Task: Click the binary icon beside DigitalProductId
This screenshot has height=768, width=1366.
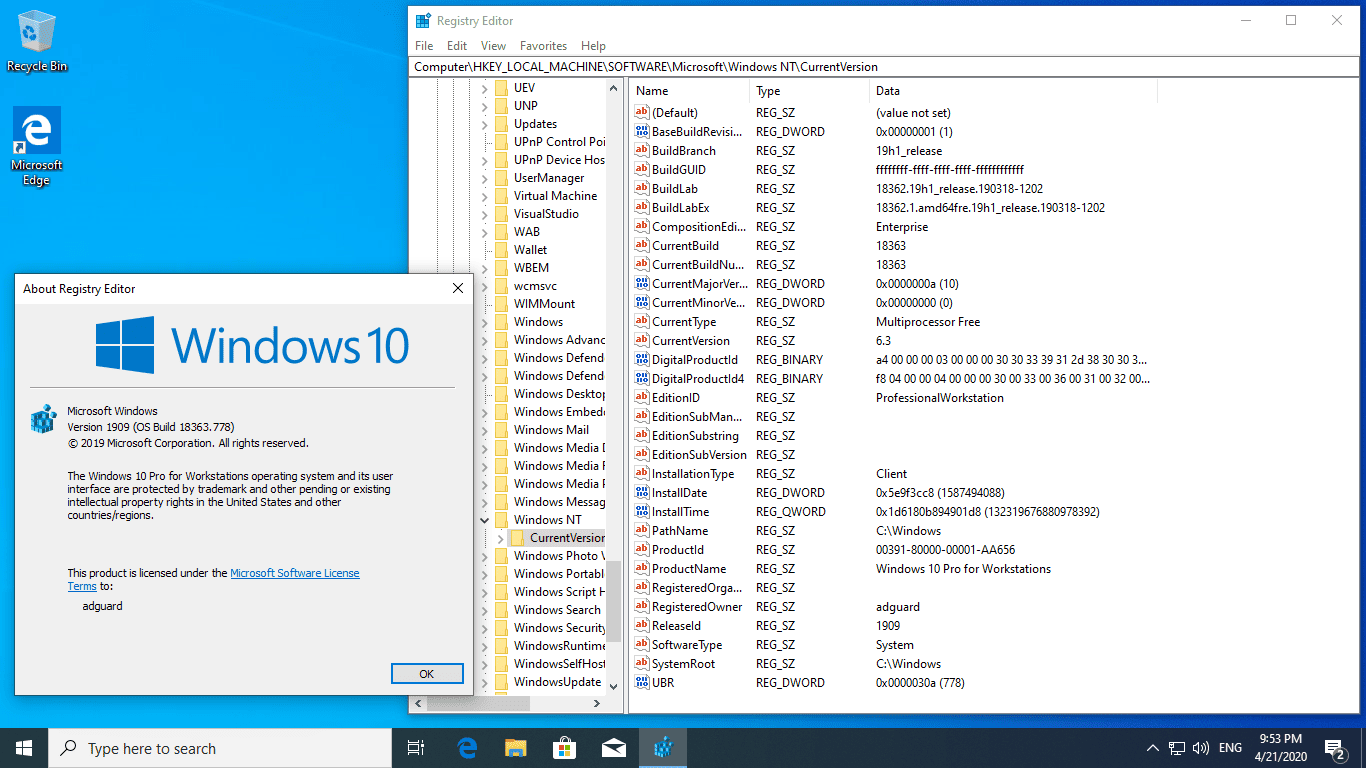Action: (642, 360)
